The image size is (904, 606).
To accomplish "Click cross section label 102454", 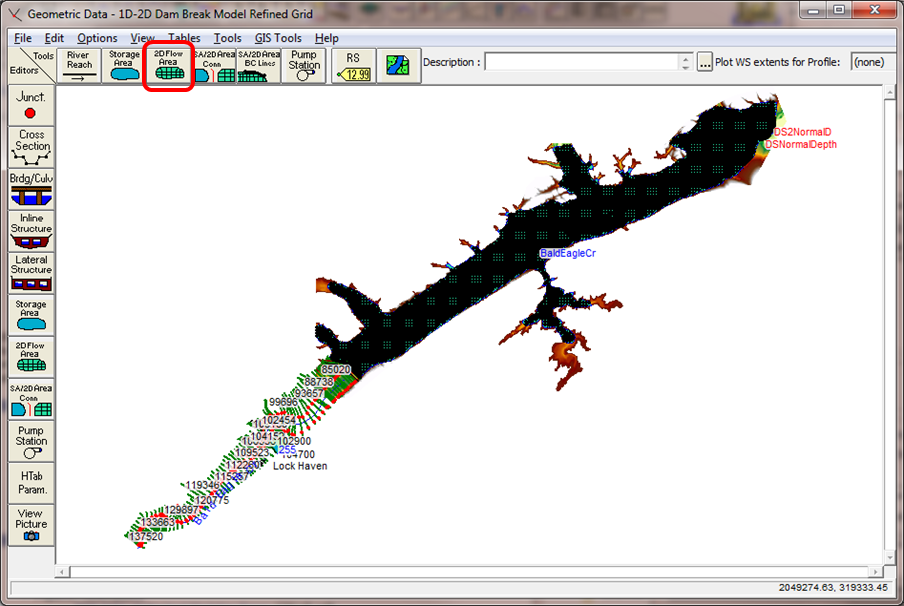I will [279, 420].
